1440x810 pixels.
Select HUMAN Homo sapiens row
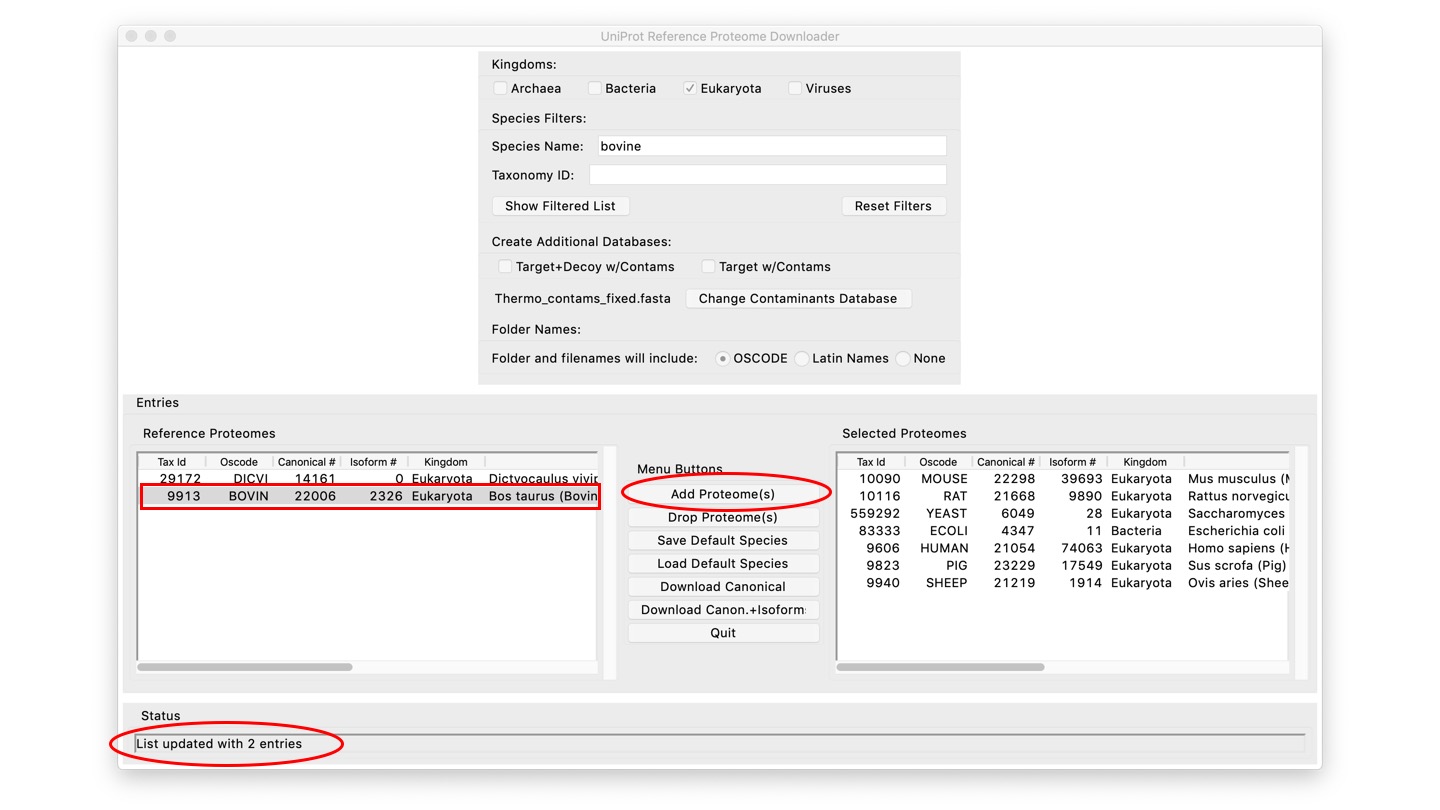point(1063,548)
